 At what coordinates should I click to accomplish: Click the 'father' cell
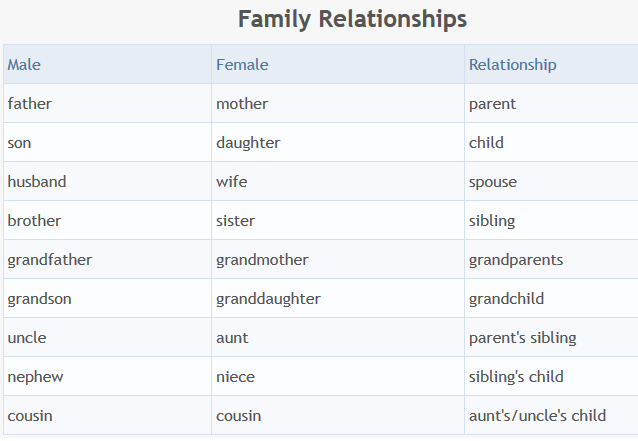(x=107, y=103)
